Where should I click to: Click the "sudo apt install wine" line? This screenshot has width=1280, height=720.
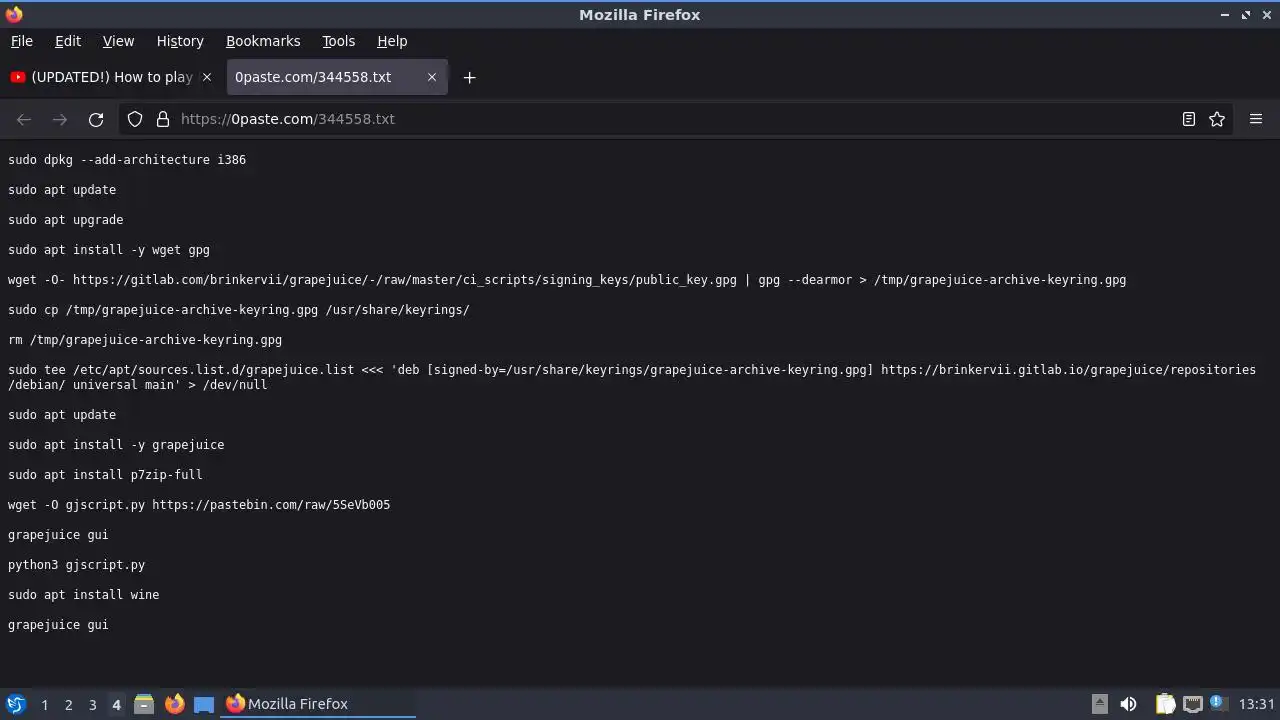coord(84,595)
